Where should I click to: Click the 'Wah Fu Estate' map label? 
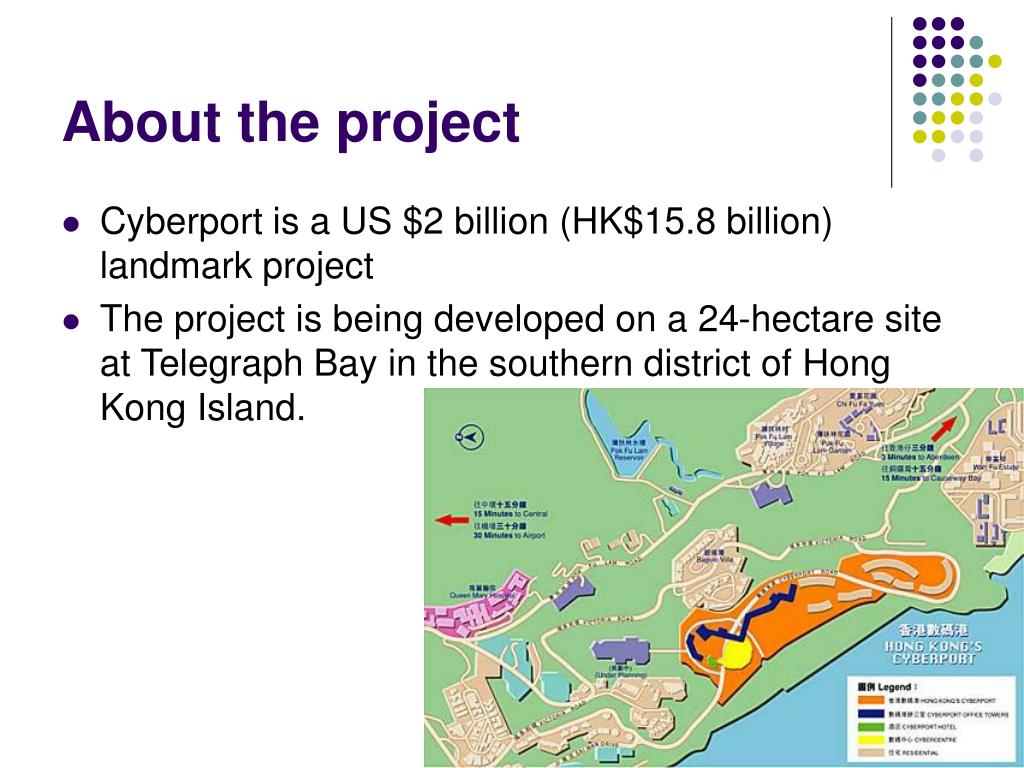[x=996, y=467]
